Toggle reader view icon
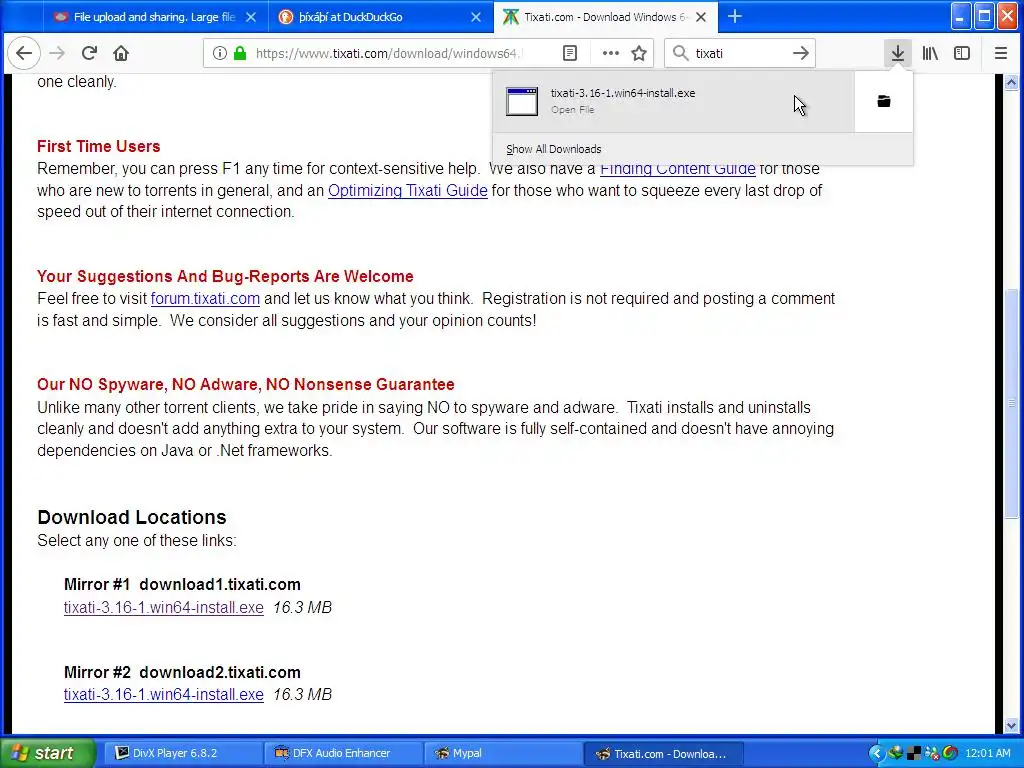Screen dimensions: 1024x768 click(570, 53)
